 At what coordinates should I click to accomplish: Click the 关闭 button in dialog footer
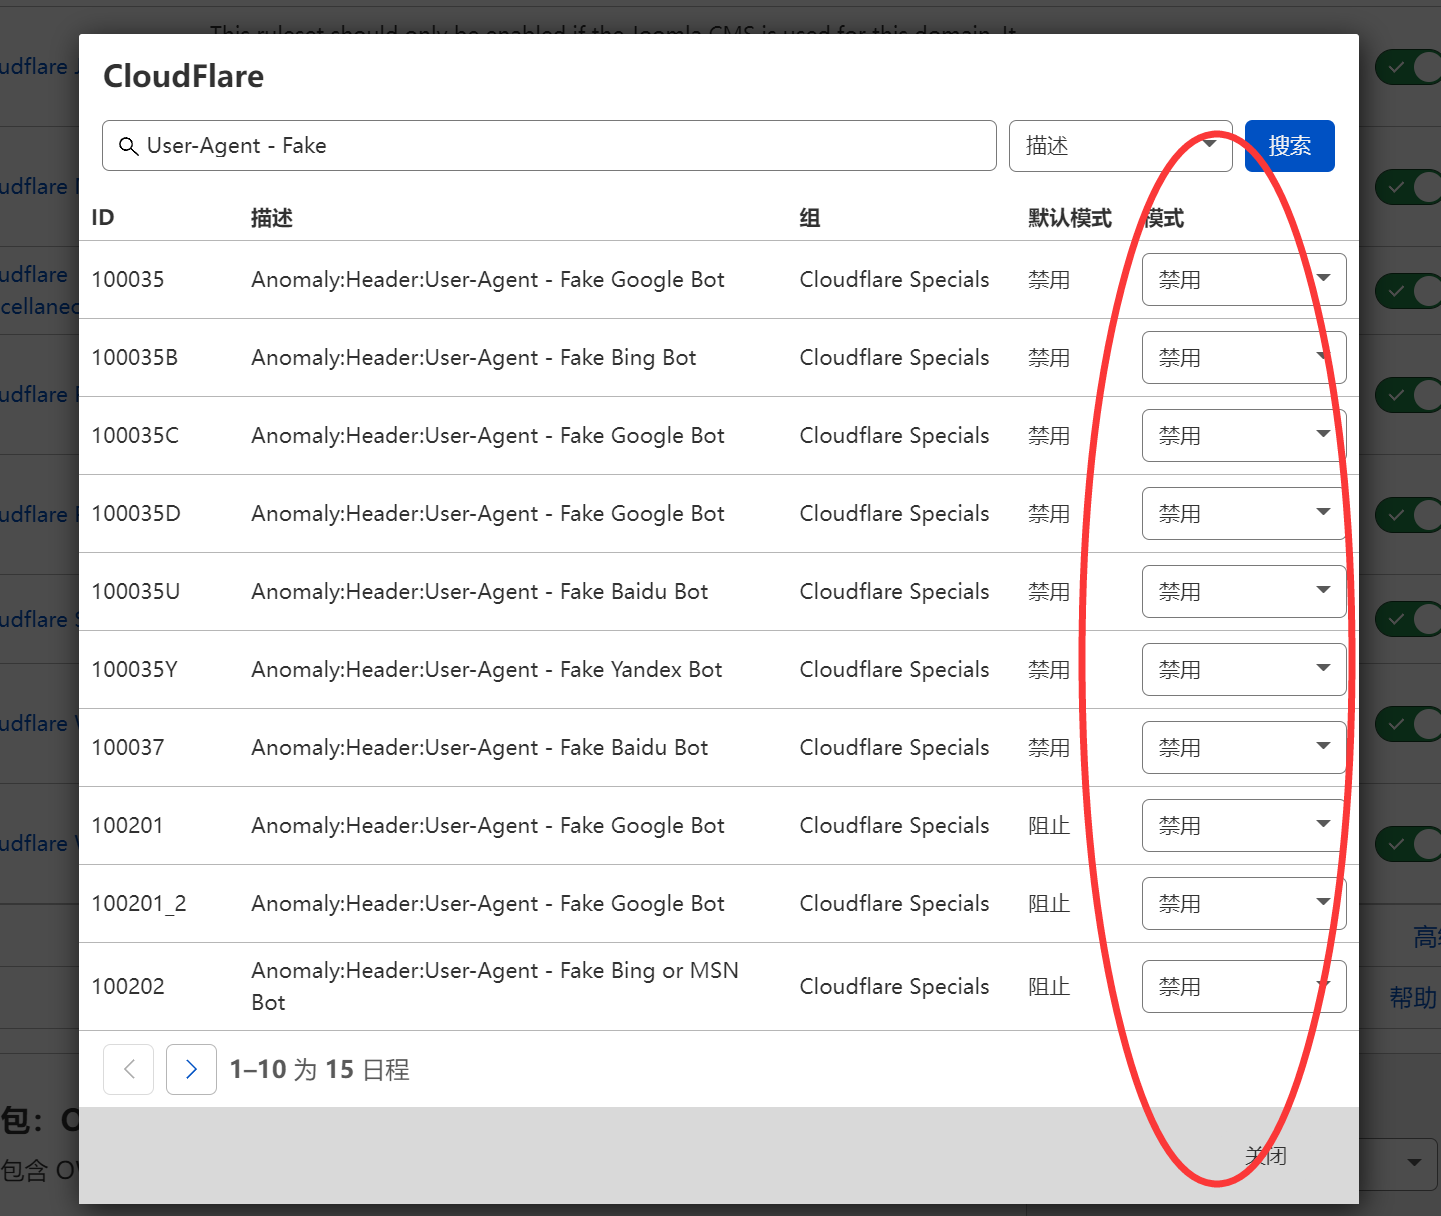coord(1265,1156)
